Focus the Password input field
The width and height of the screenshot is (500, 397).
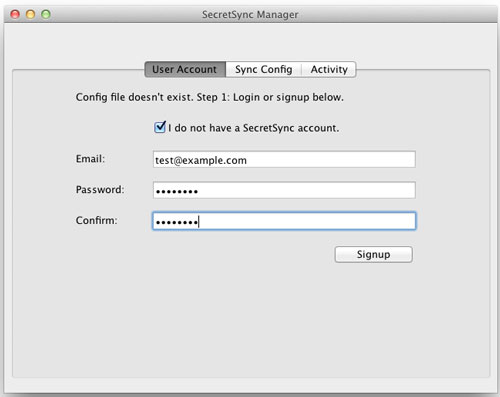(284, 190)
